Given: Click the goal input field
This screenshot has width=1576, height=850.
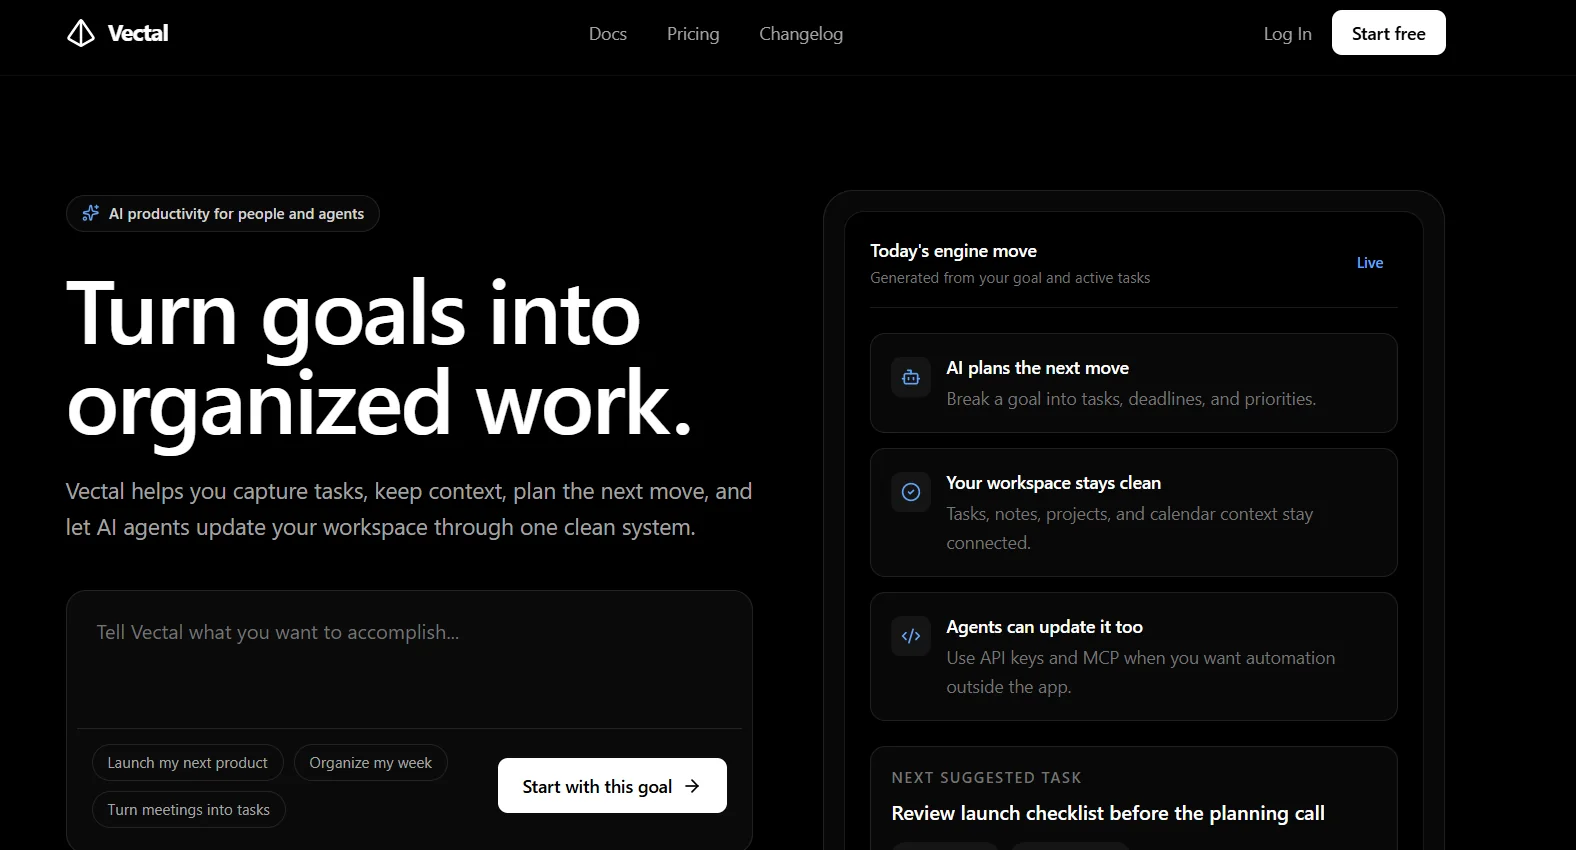Looking at the screenshot, I should pyautogui.click(x=409, y=659).
